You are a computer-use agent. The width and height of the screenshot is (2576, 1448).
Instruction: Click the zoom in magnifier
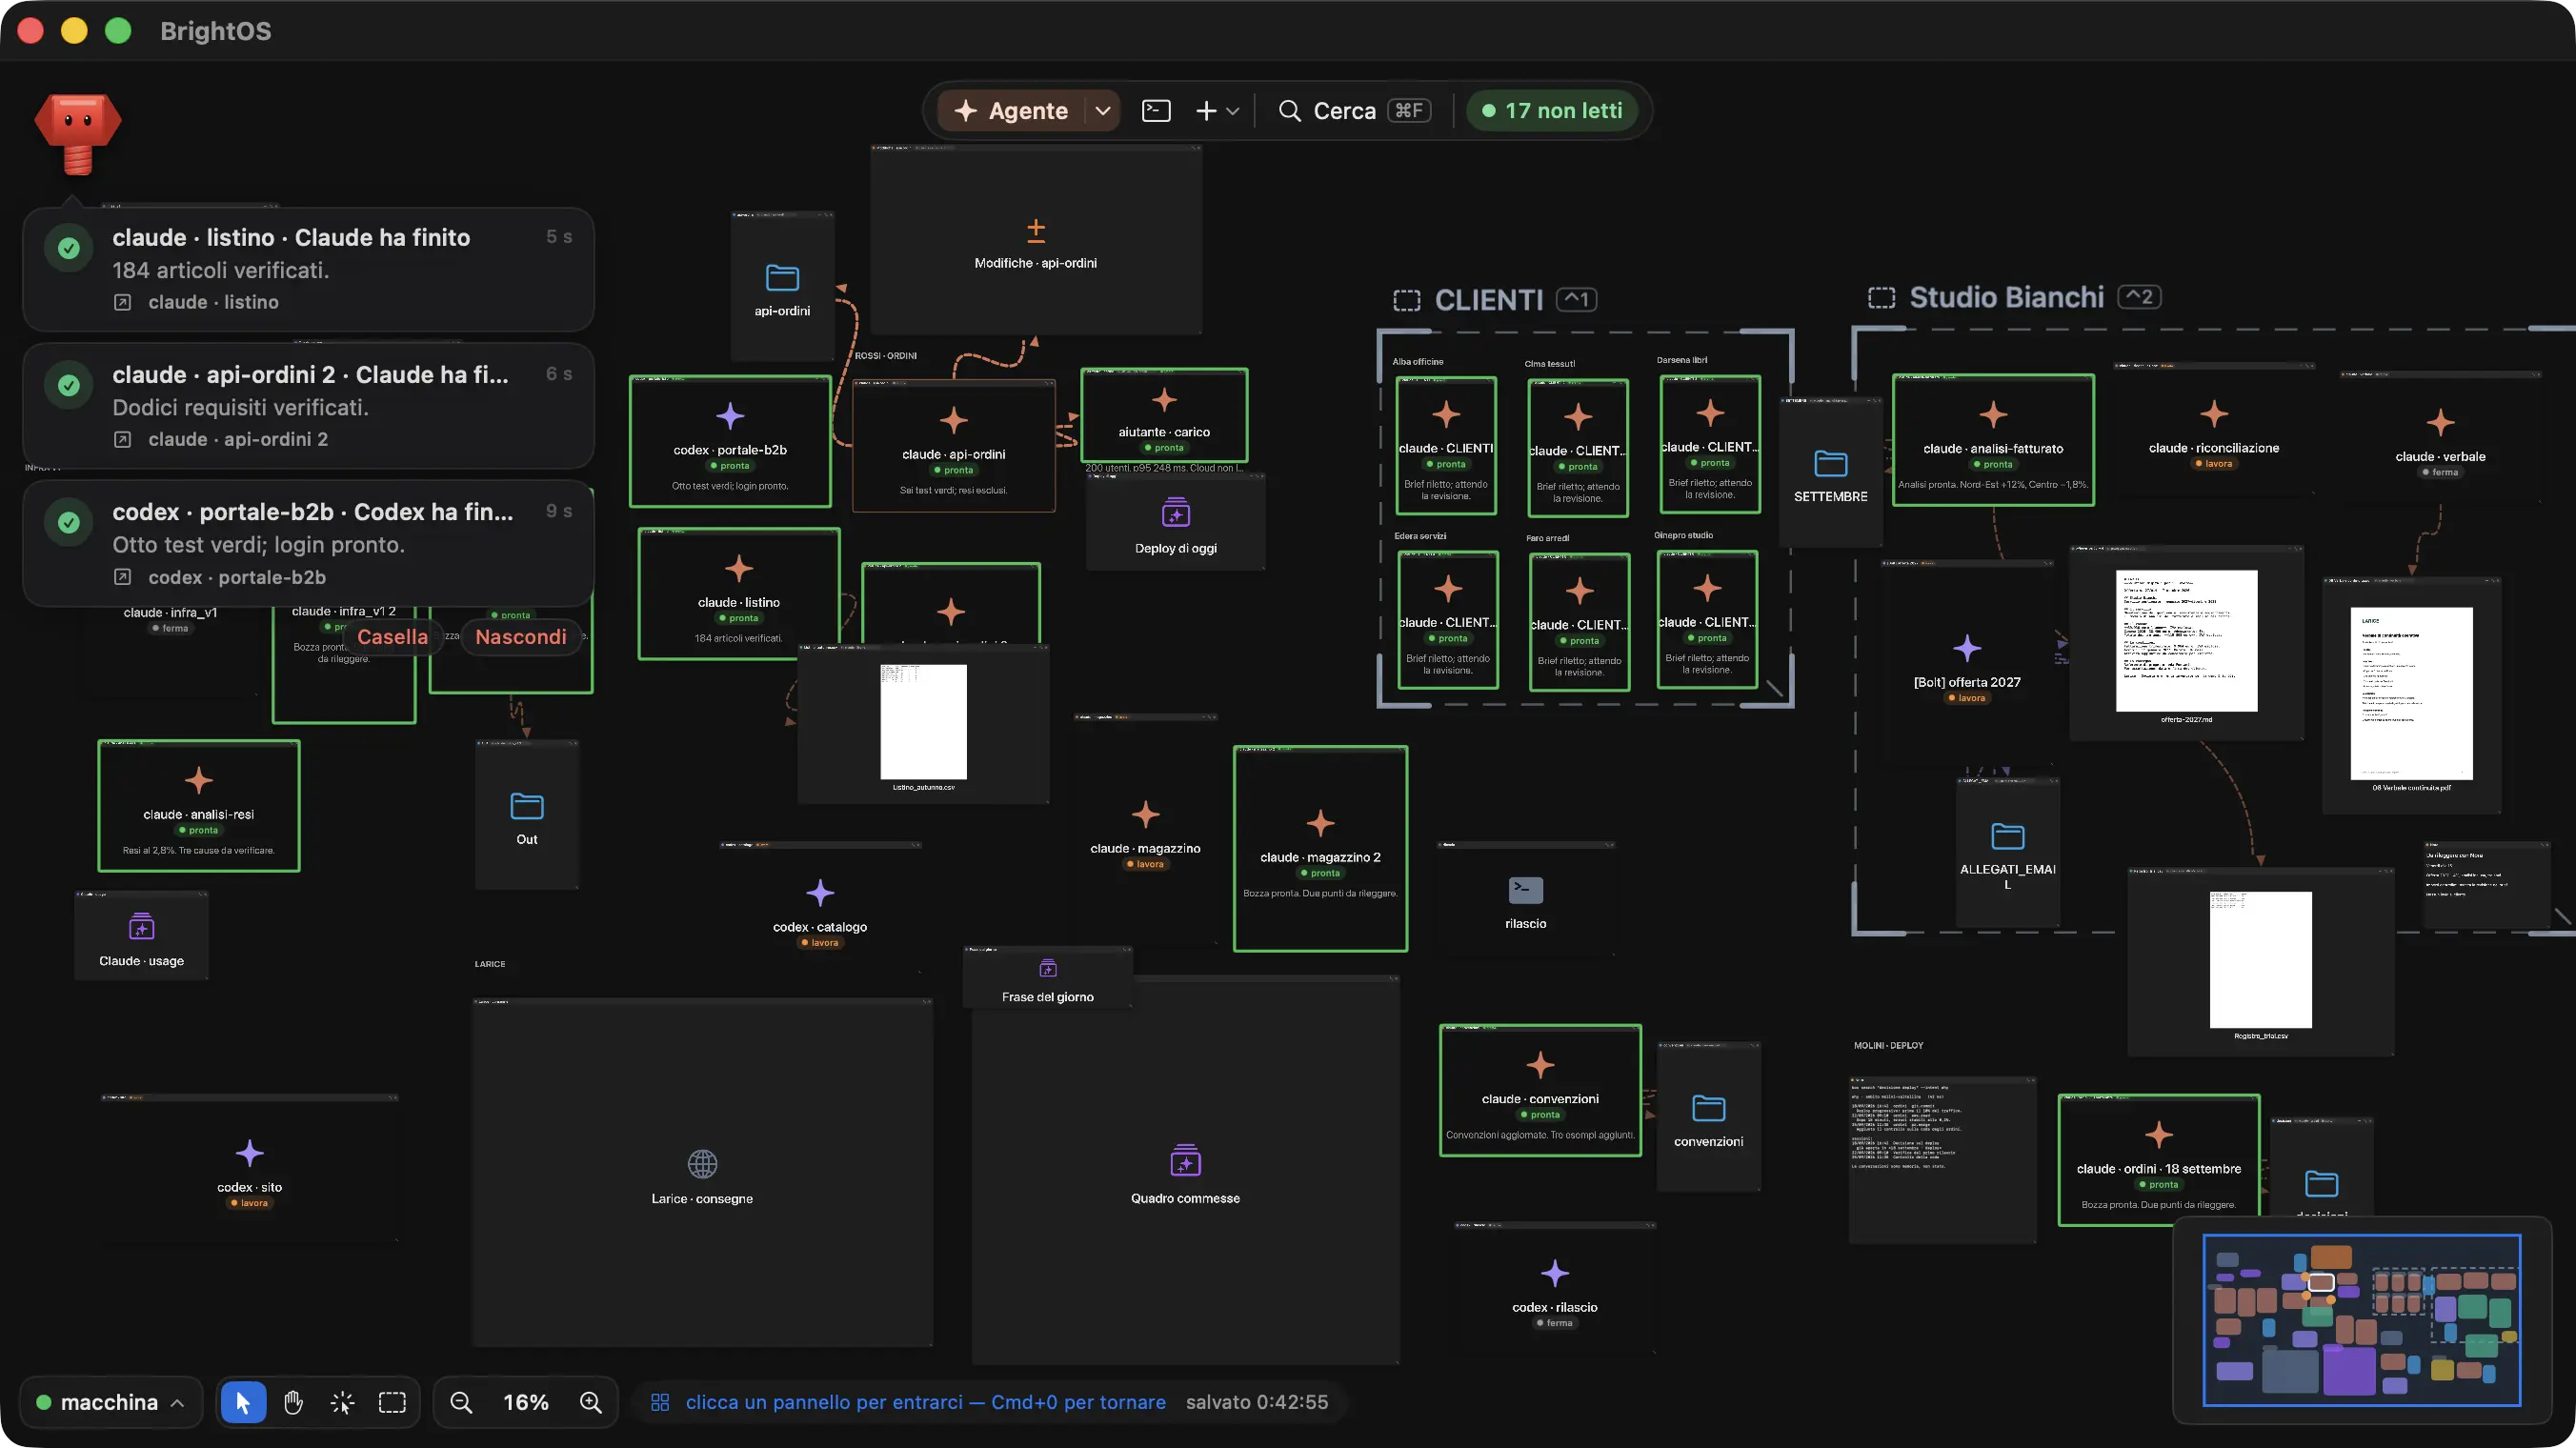591,1402
